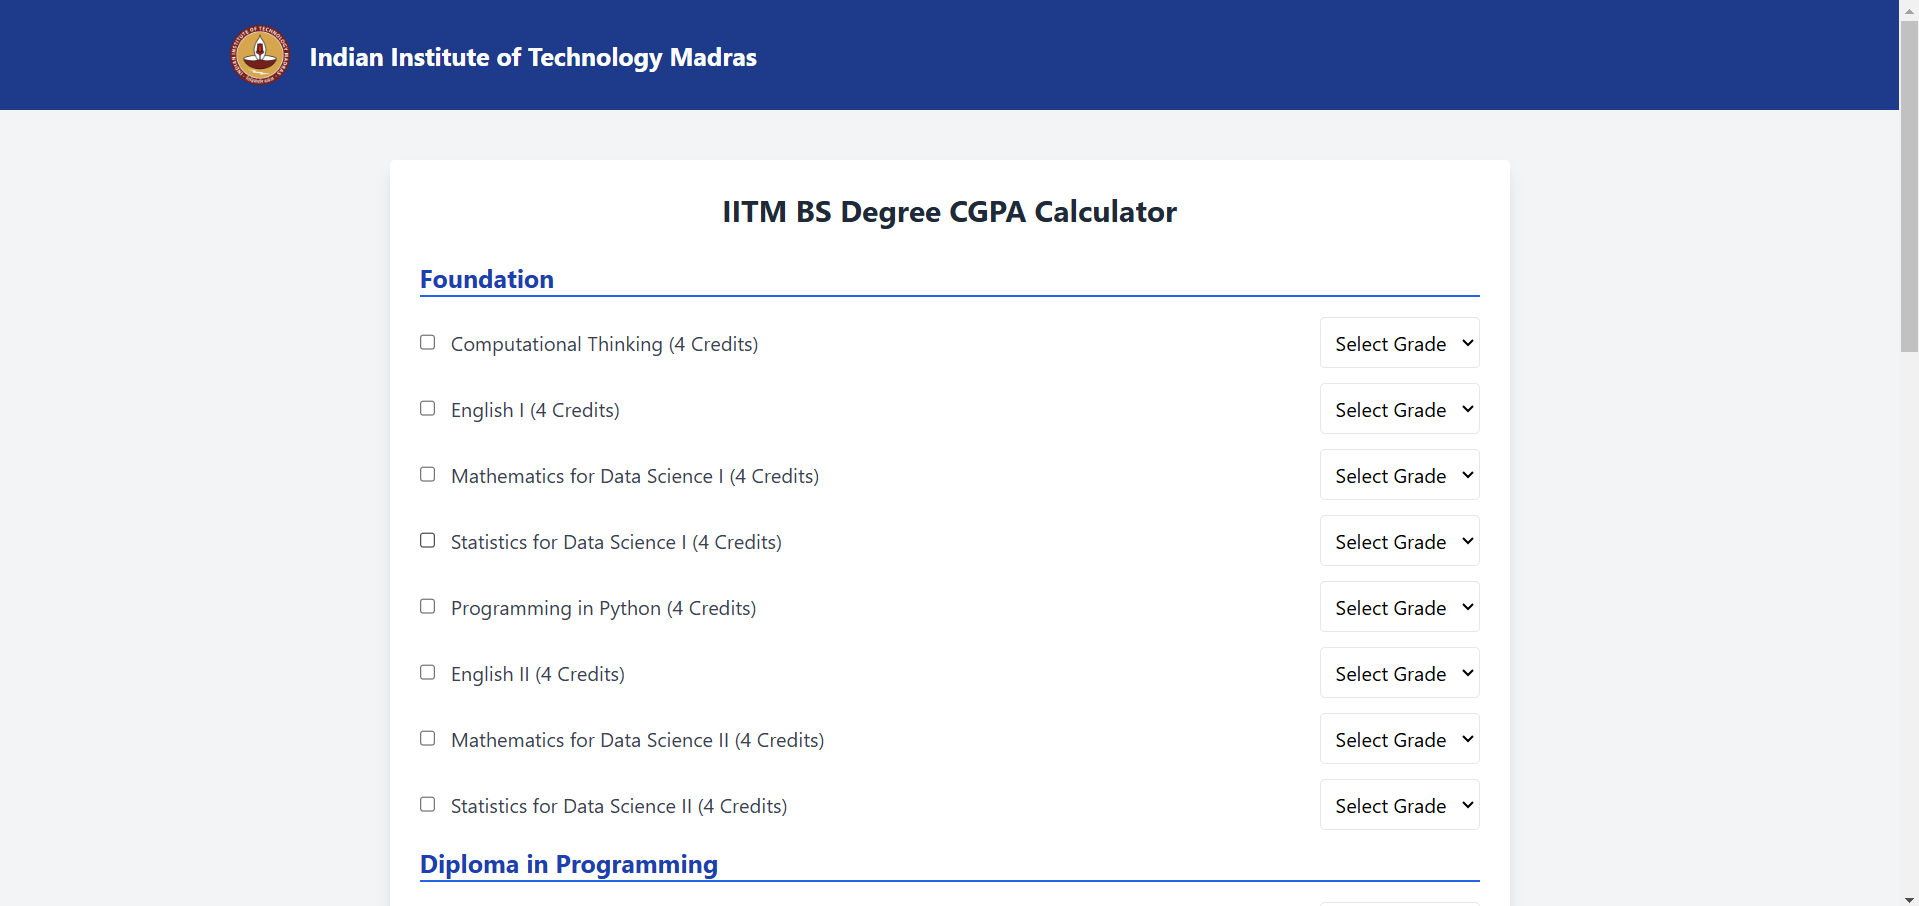Click the Indian Institute of Technology Madras title
1919x906 pixels.
coord(532,57)
